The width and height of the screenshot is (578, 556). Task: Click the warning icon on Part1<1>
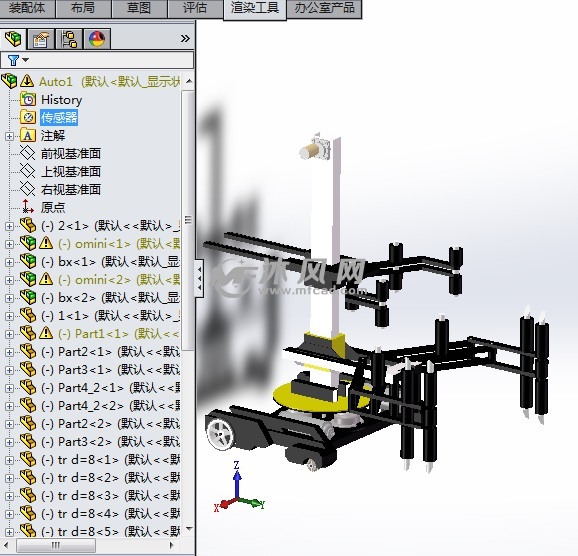coord(46,334)
